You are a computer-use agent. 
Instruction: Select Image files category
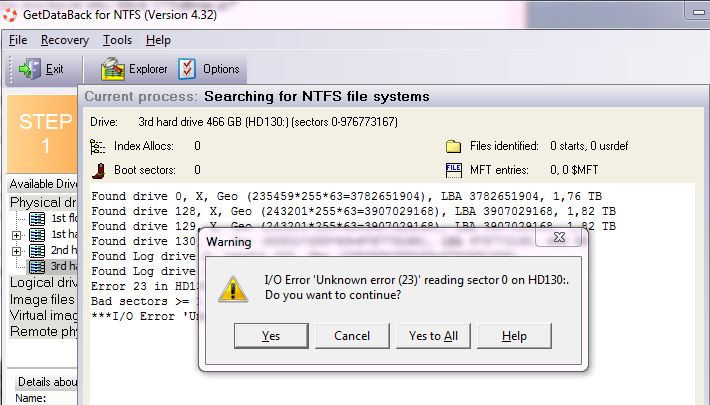point(42,299)
